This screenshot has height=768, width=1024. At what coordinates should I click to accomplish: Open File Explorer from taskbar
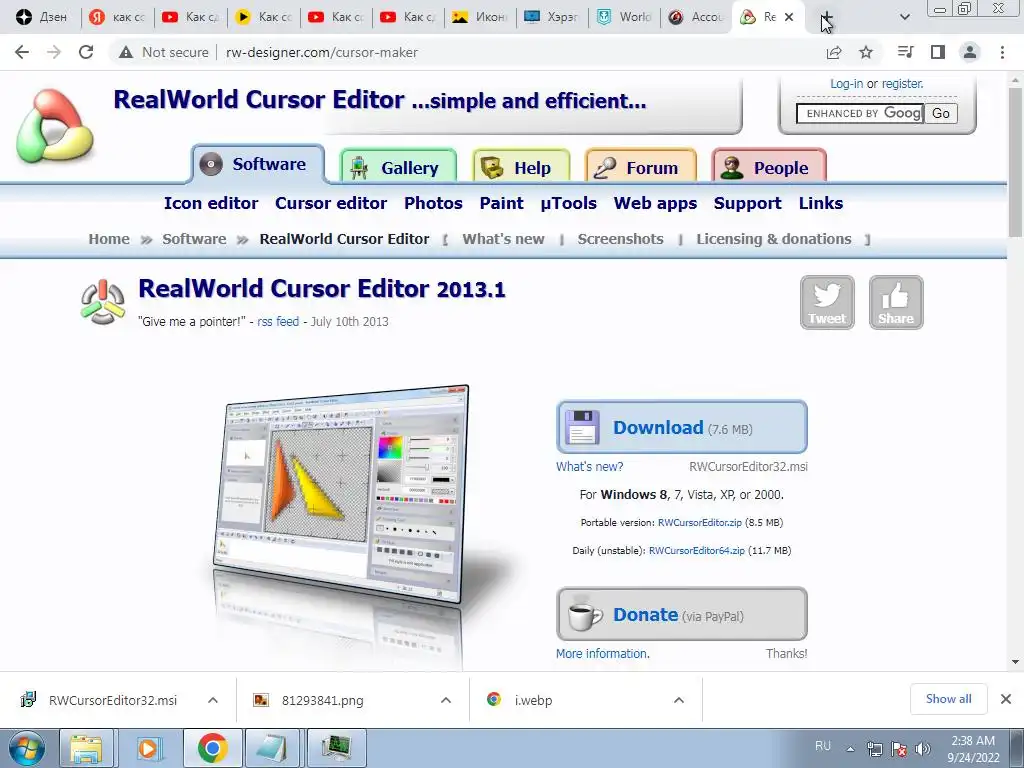coord(87,748)
